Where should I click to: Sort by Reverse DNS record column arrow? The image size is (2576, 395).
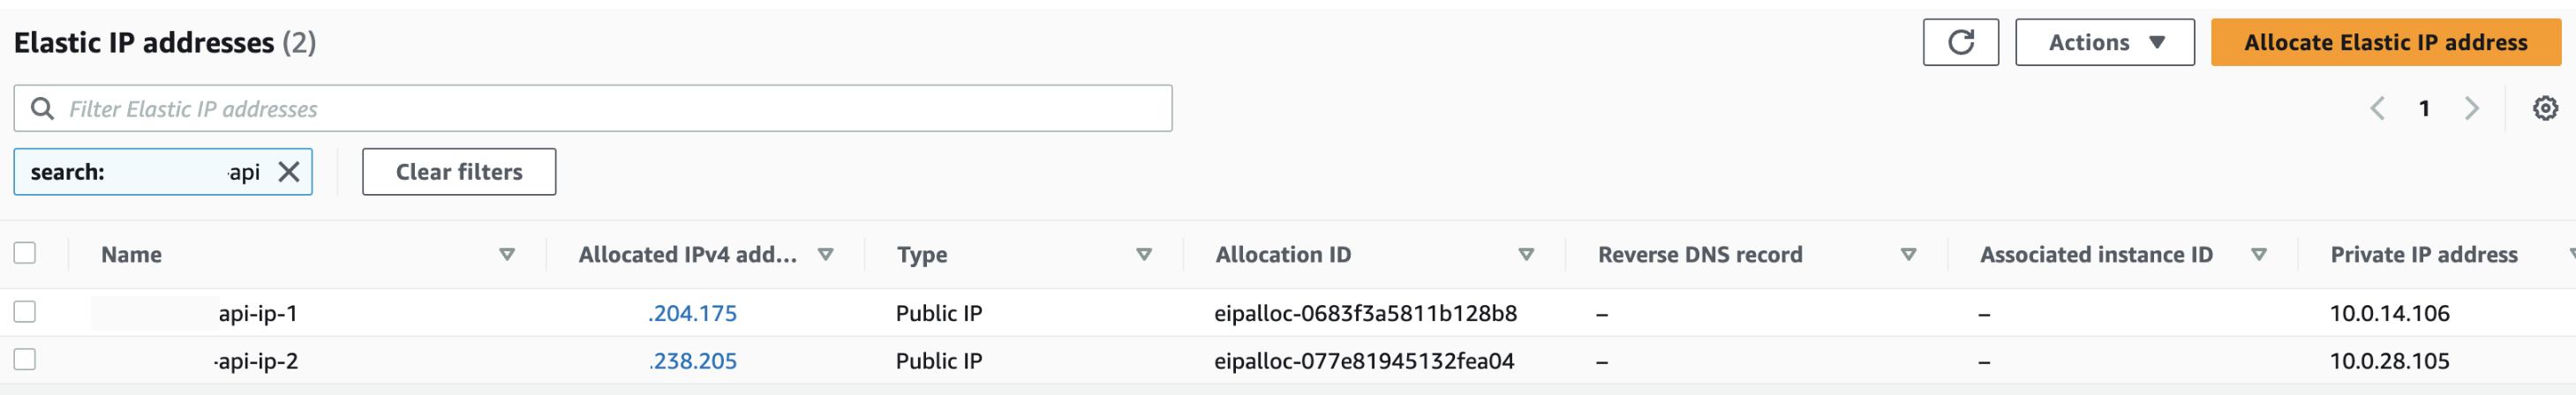coord(1908,255)
